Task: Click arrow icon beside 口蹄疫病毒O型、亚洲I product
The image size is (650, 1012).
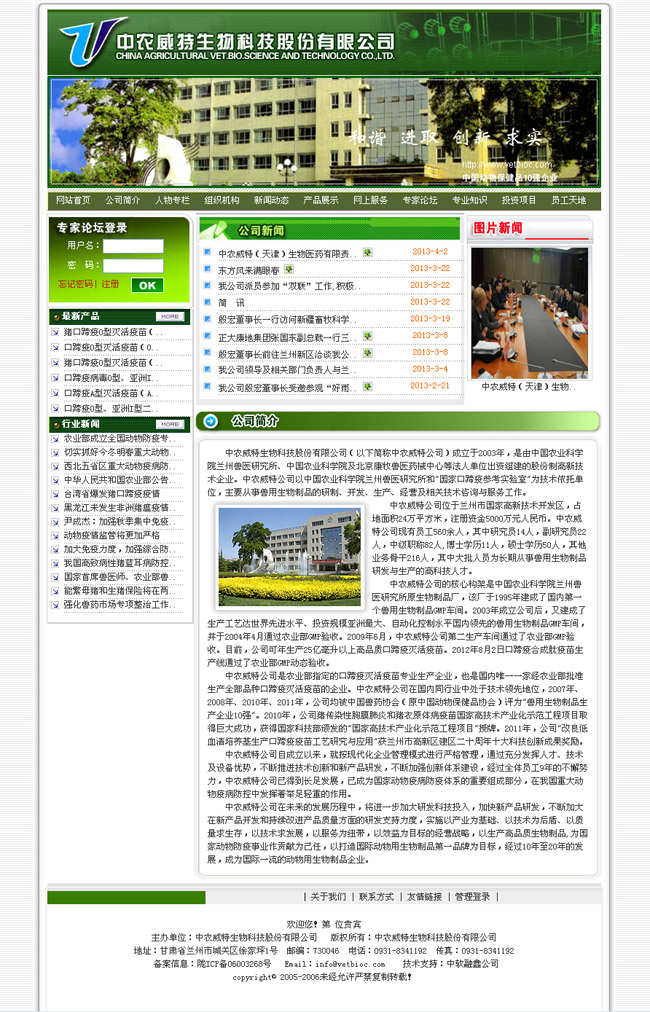Action: pos(56,378)
